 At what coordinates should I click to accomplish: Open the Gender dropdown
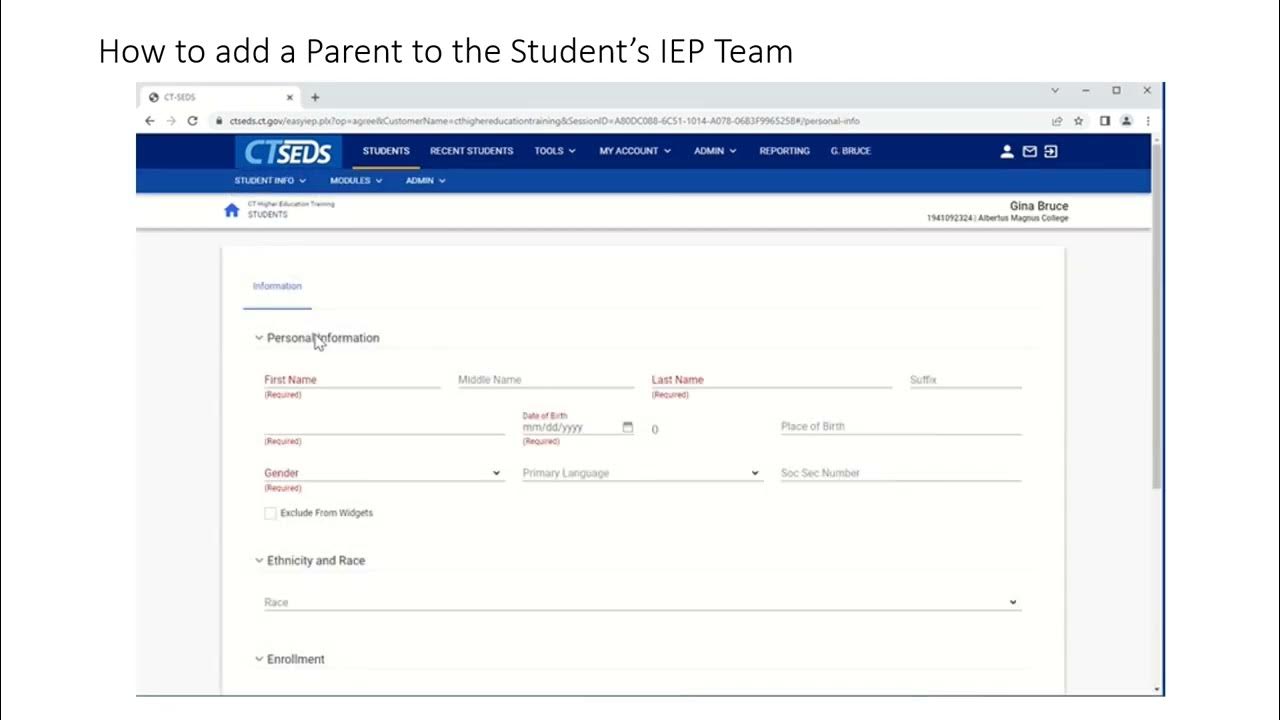point(382,473)
